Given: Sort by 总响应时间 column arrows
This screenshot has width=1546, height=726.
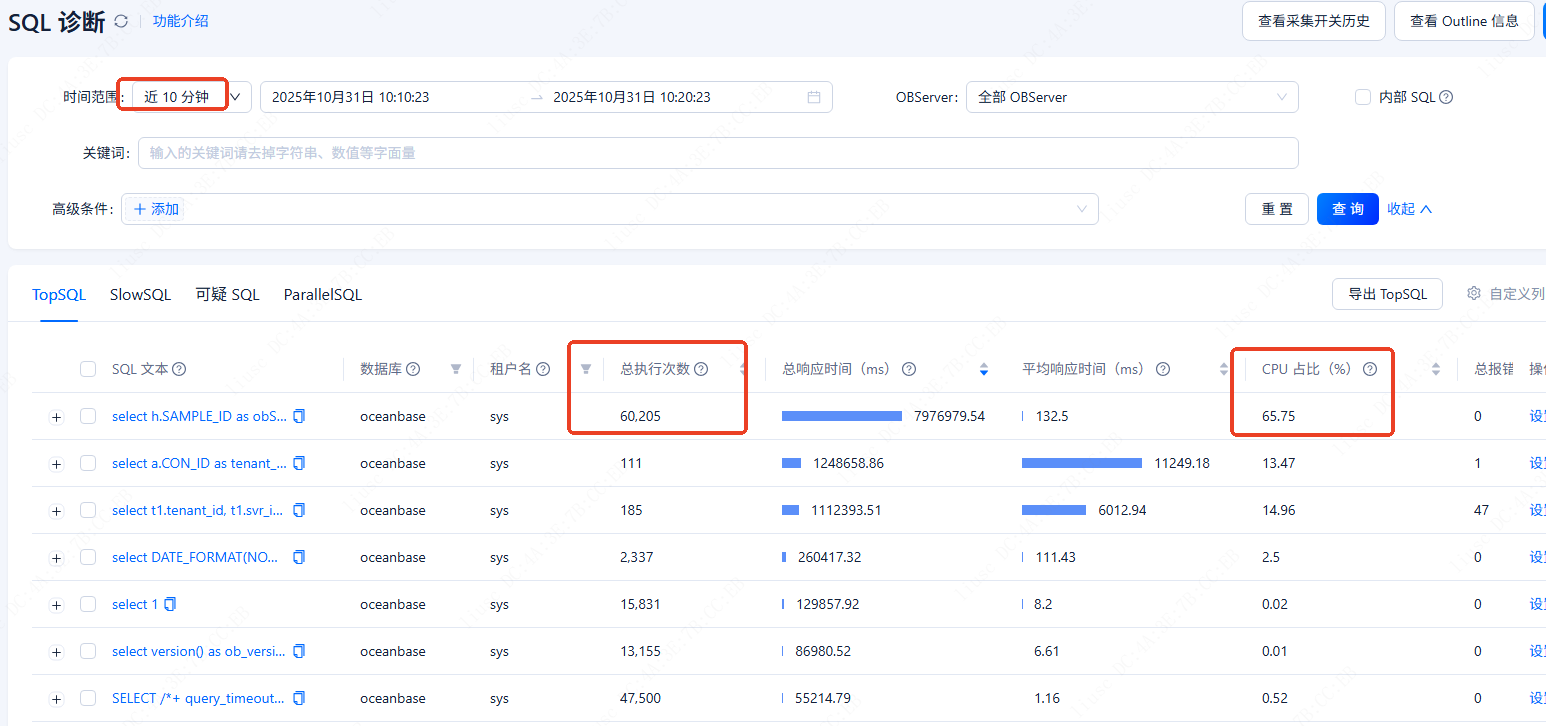Looking at the screenshot, I should [984, 369].
